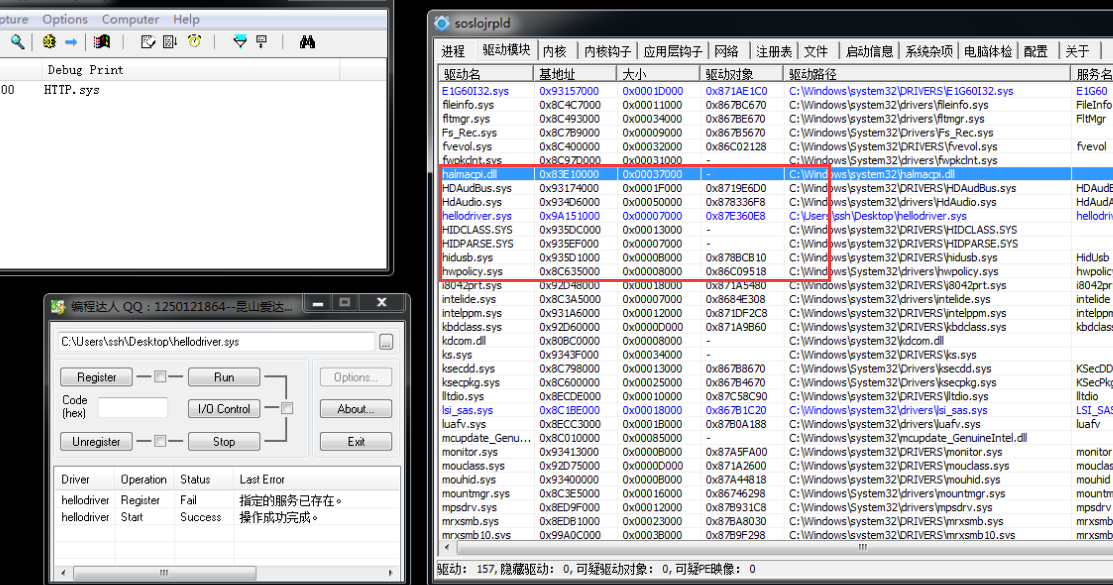
Task: Click the driver loader title bar icon
Action: coord(58,307)
